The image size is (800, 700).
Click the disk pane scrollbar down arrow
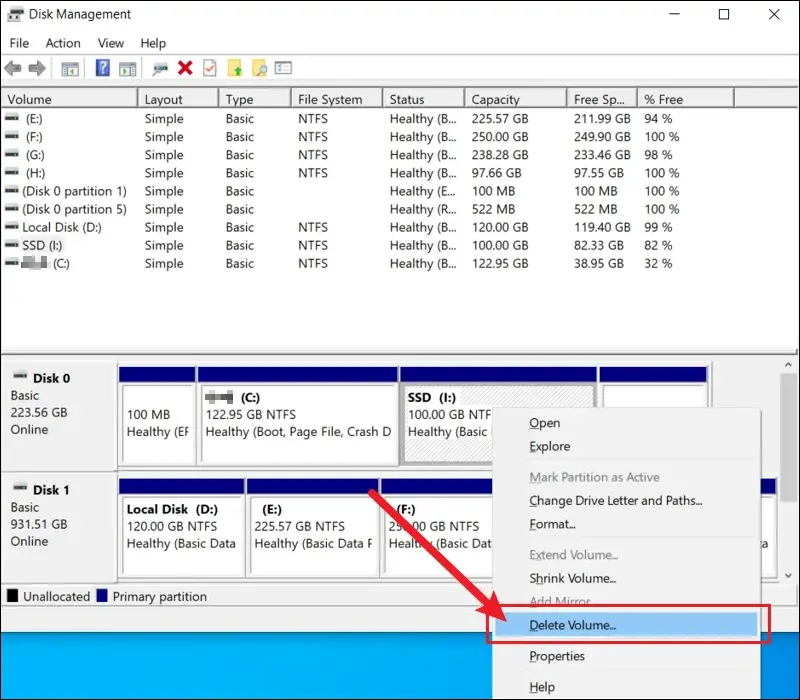[x=788, y=575]
